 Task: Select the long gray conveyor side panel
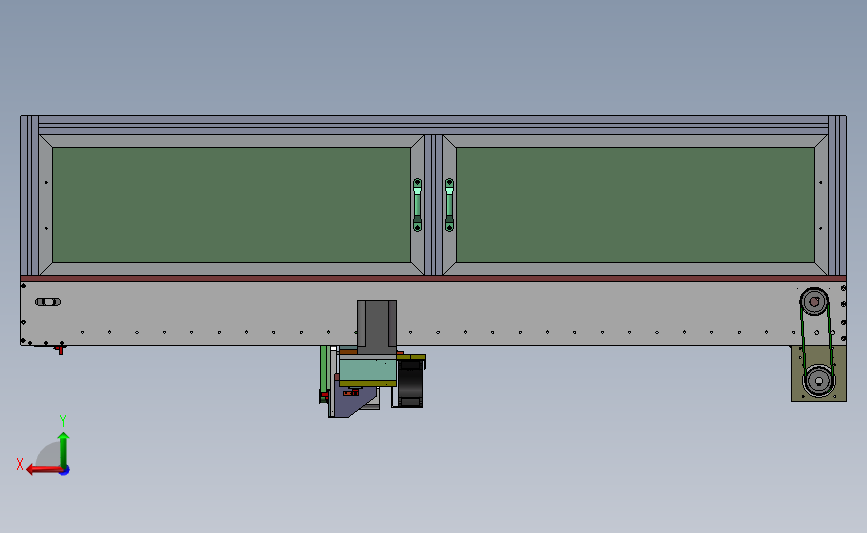click(434, 313)
